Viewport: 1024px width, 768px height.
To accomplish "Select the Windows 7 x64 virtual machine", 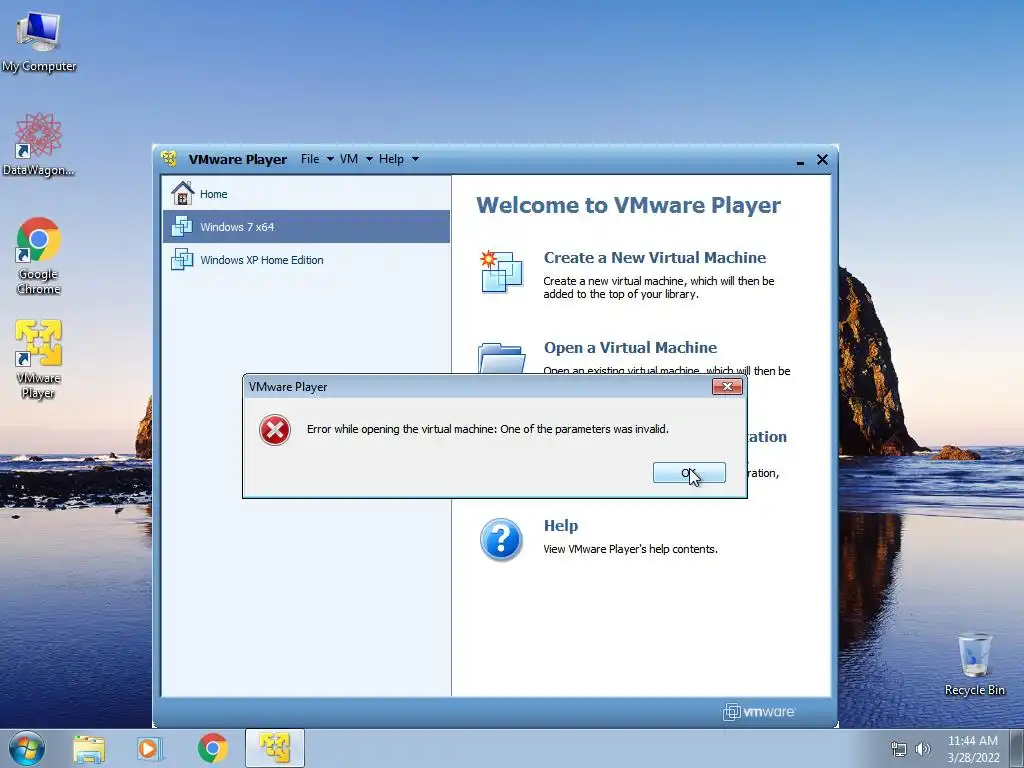I will click(306, 227).
